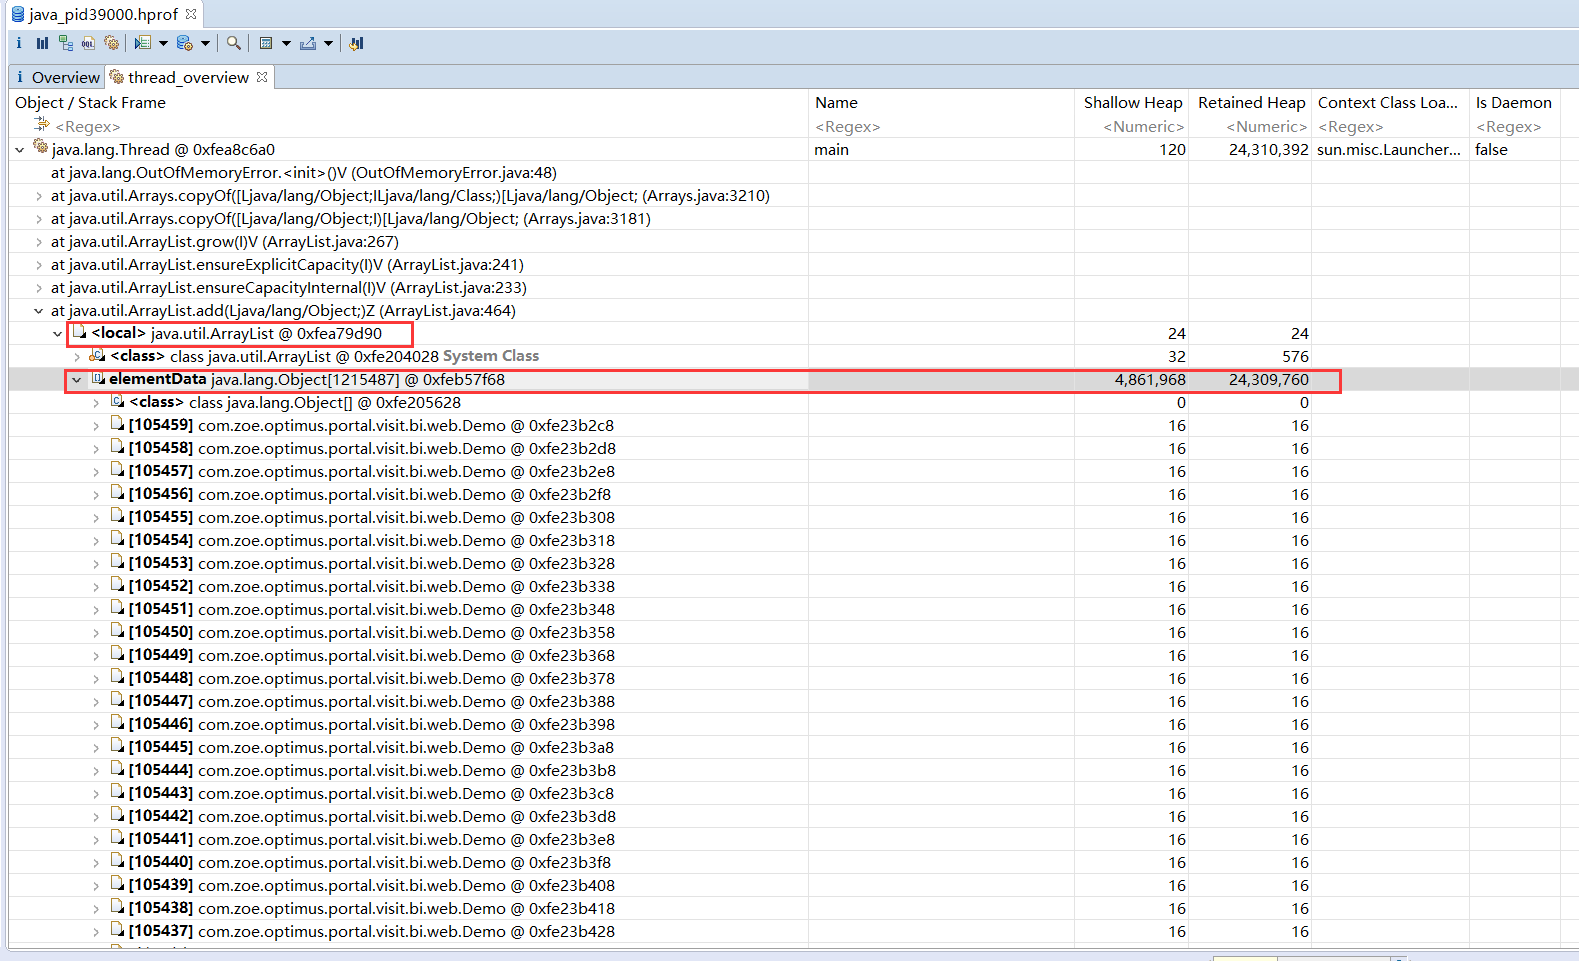Image resolution: width=1579 pixels, height=961 pixels.
Task: Click the object icon of element [105459]
Action: 117,424
